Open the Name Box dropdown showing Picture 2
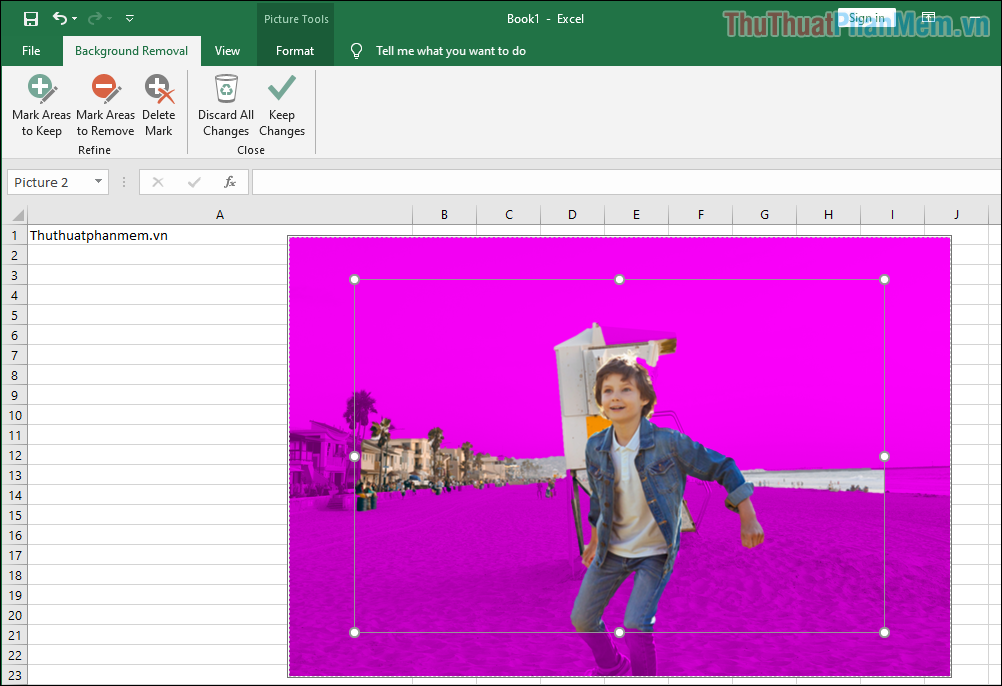The height and width of the screenshot is (686, 1002). (x=97, y=181)
